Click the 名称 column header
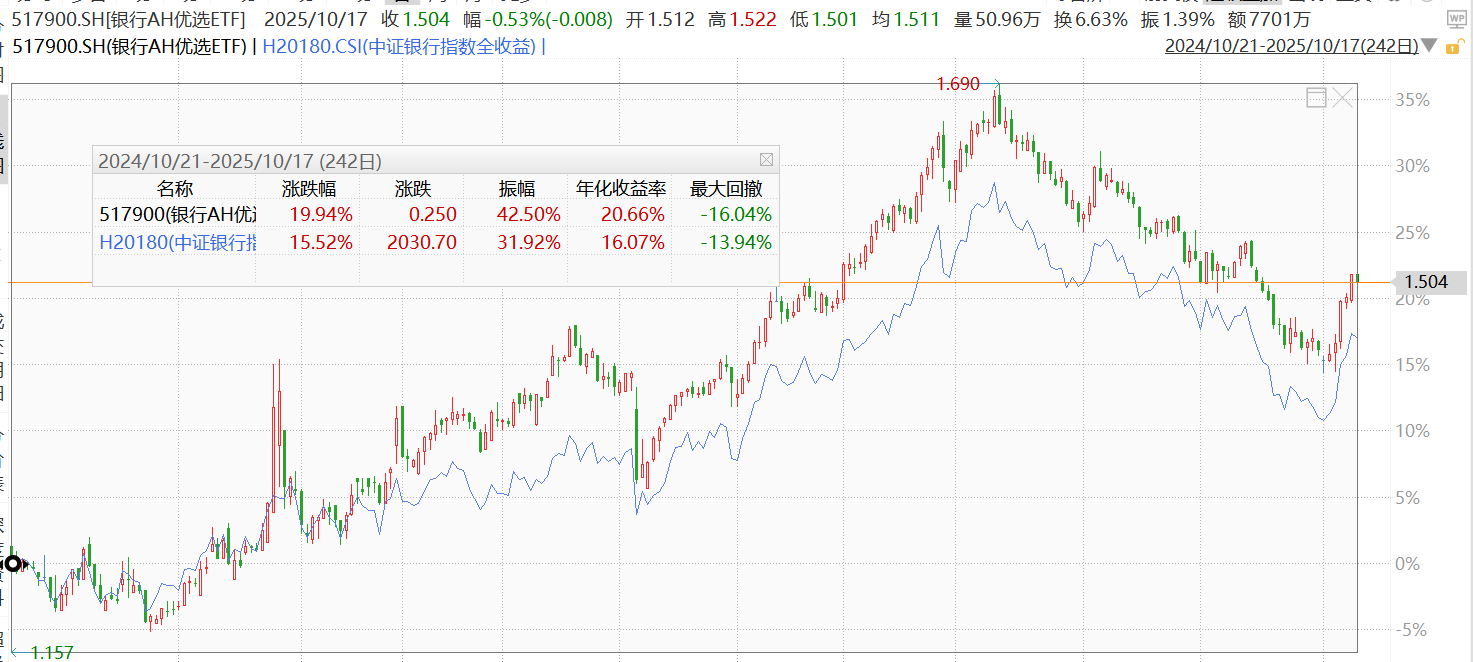The image size is (1473, 662). [x=175, y=188]
